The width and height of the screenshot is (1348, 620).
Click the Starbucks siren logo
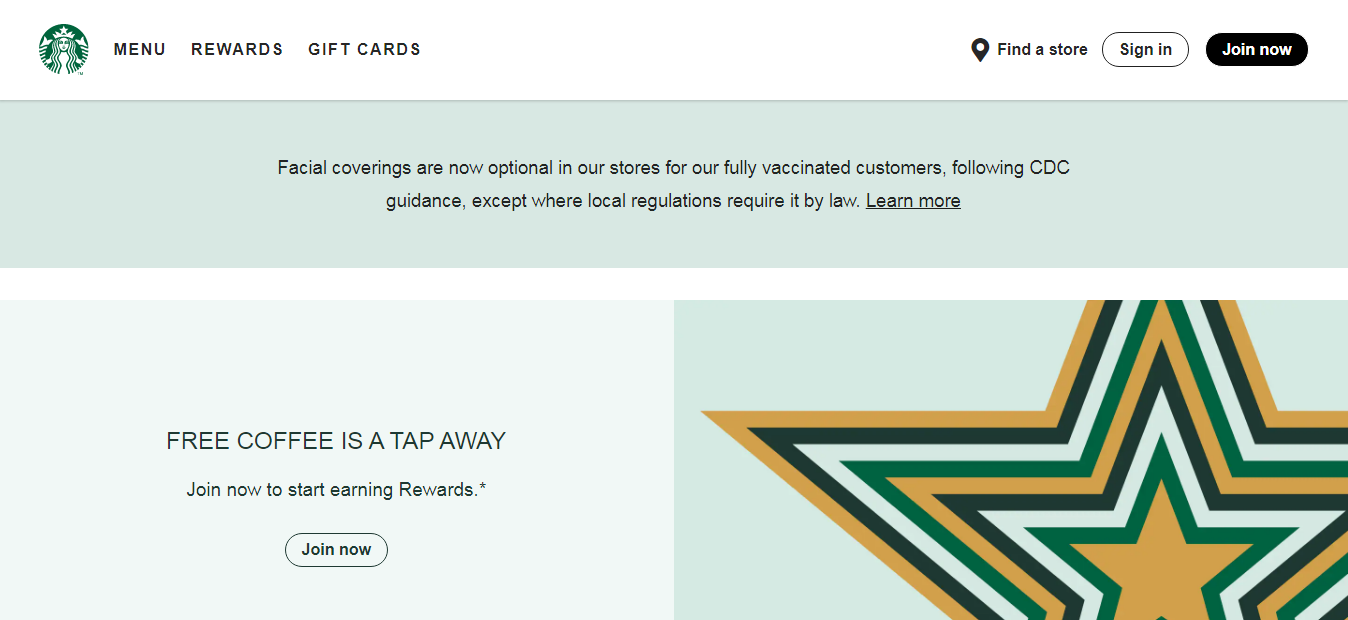(63, 49)
